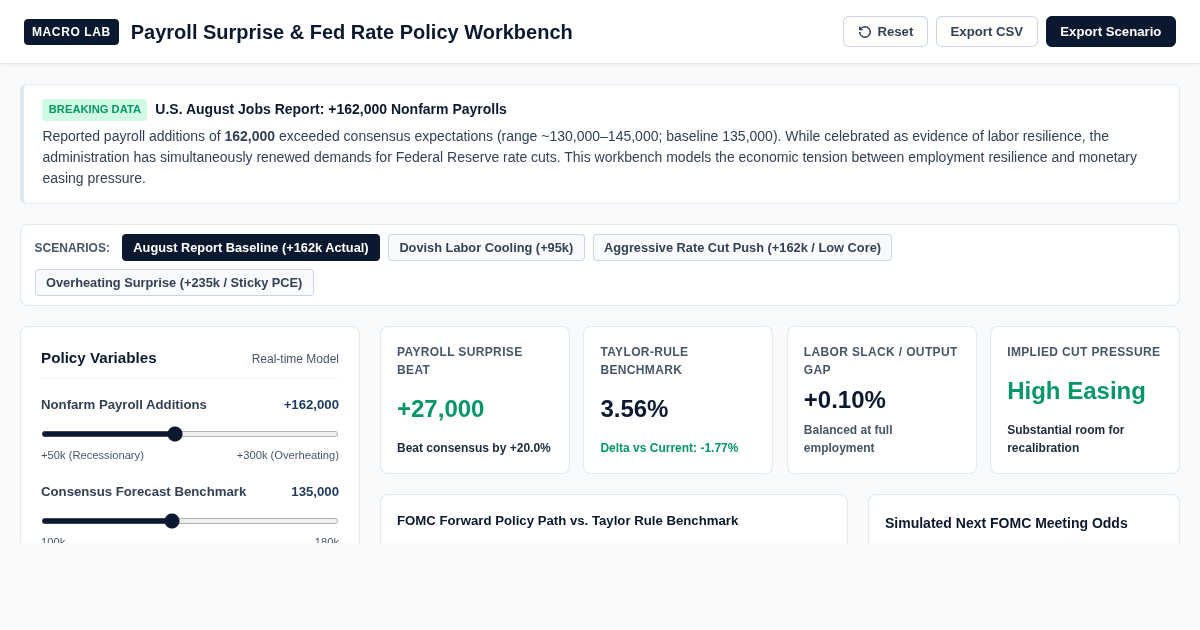Click the +162,000 payroll additions value
Viewport: 1200px width, 630px height.
pos(311,405)
